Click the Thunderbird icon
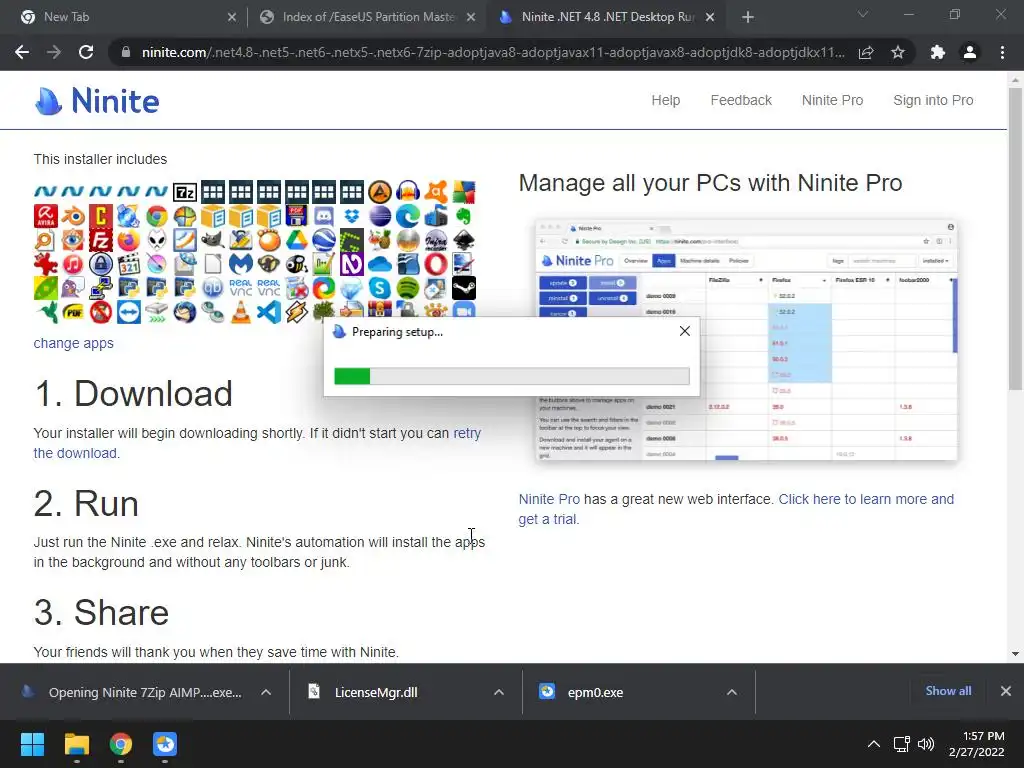This screenshot has width=1024, height=768. point(185,312)
